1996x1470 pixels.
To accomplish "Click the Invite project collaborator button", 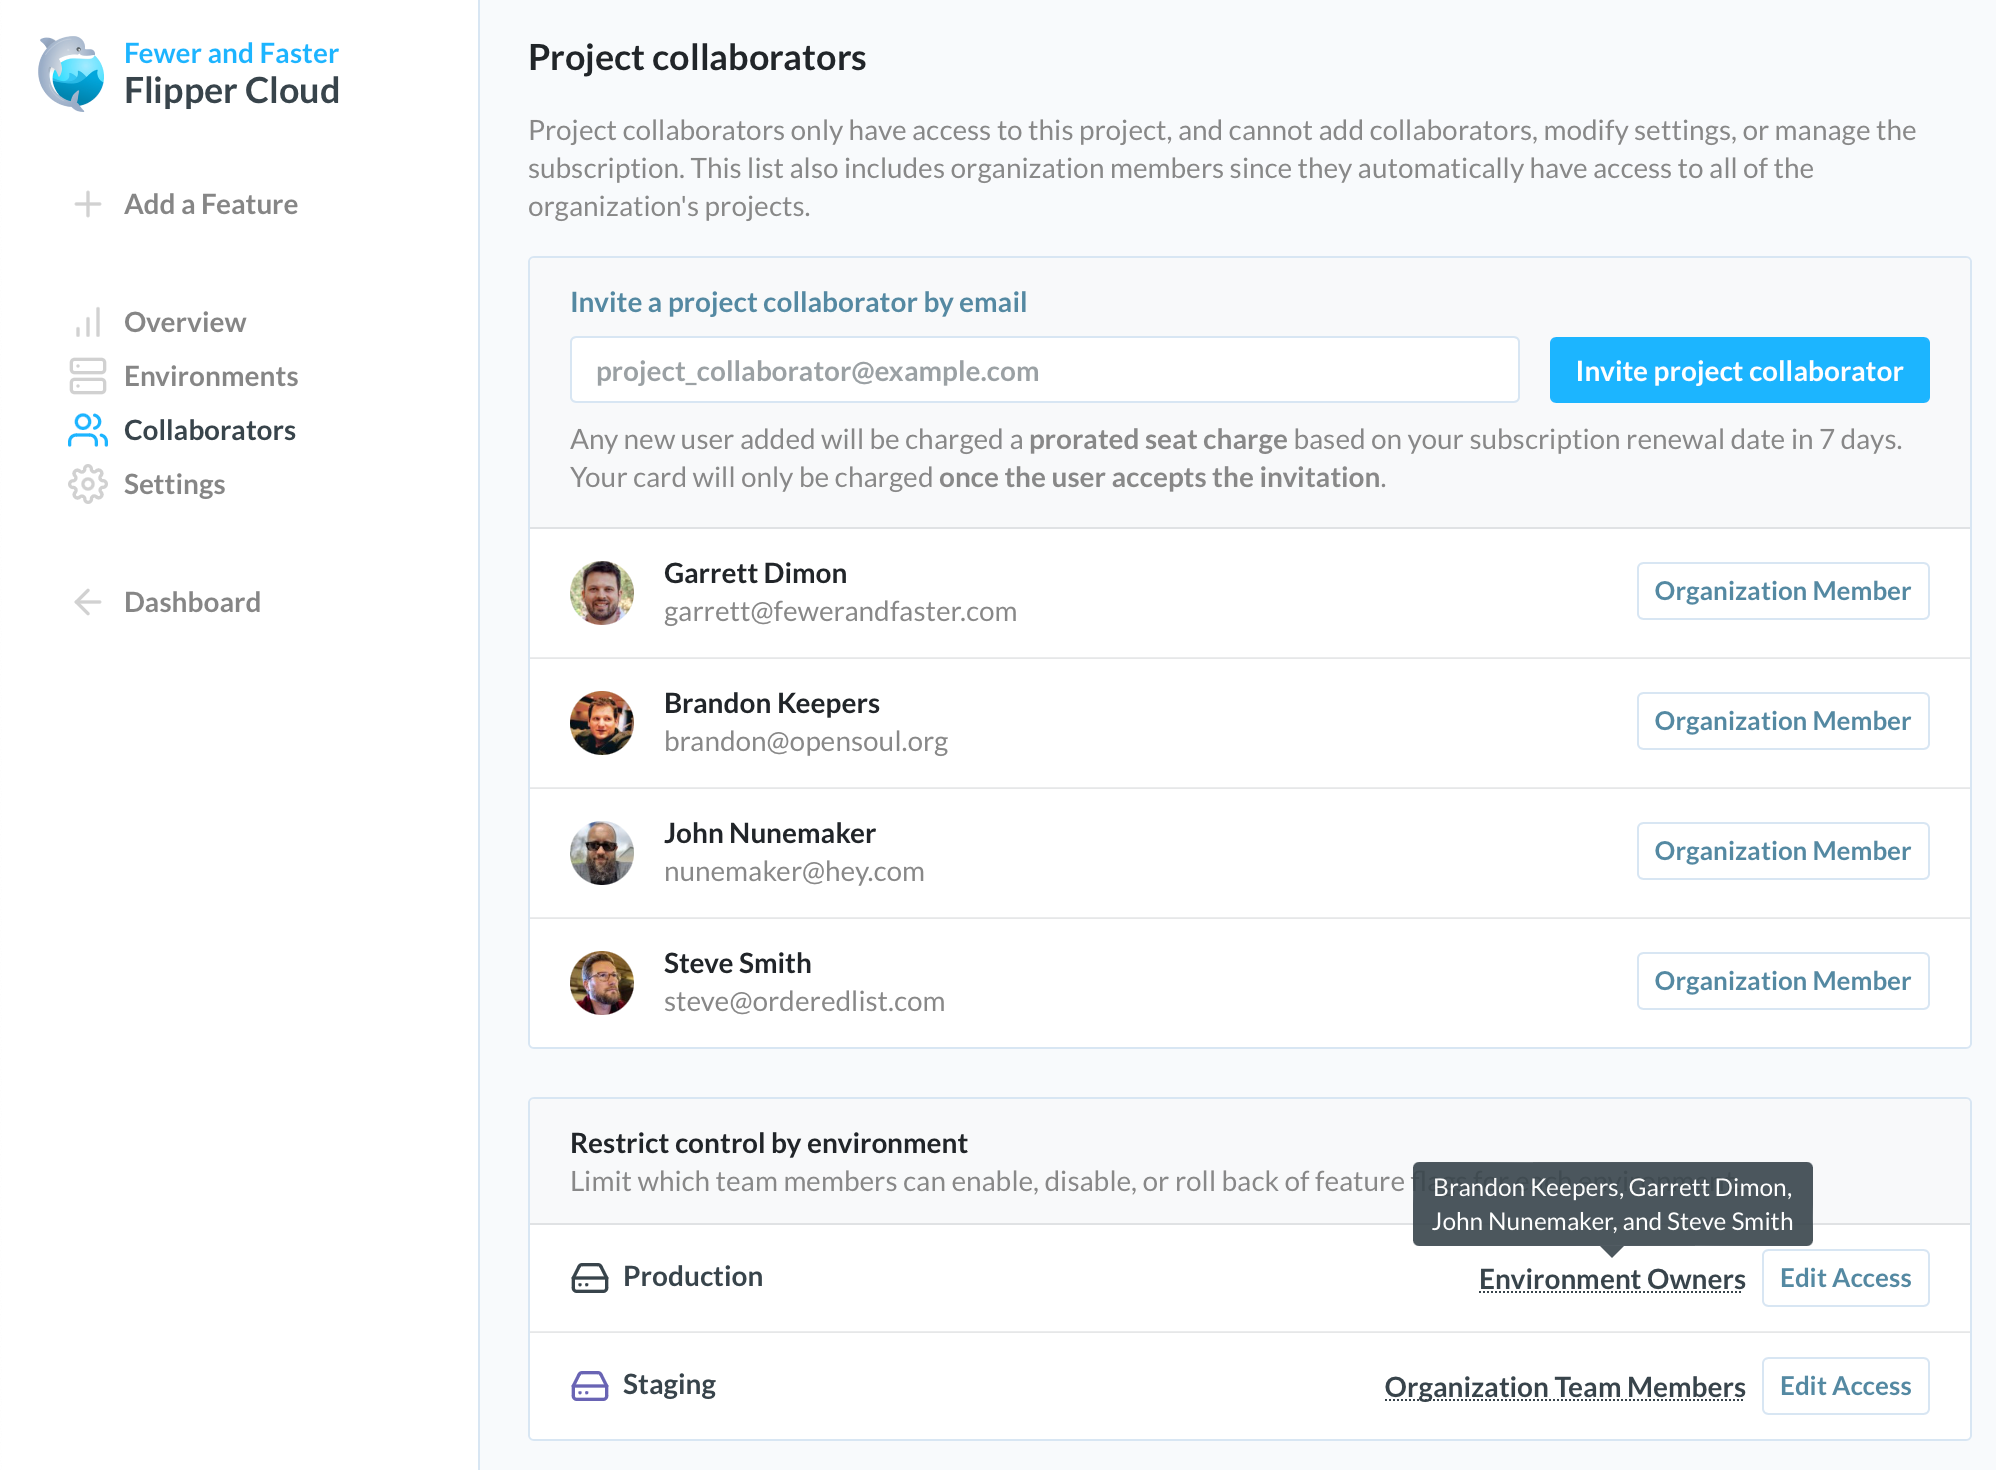I will 1738,370.
